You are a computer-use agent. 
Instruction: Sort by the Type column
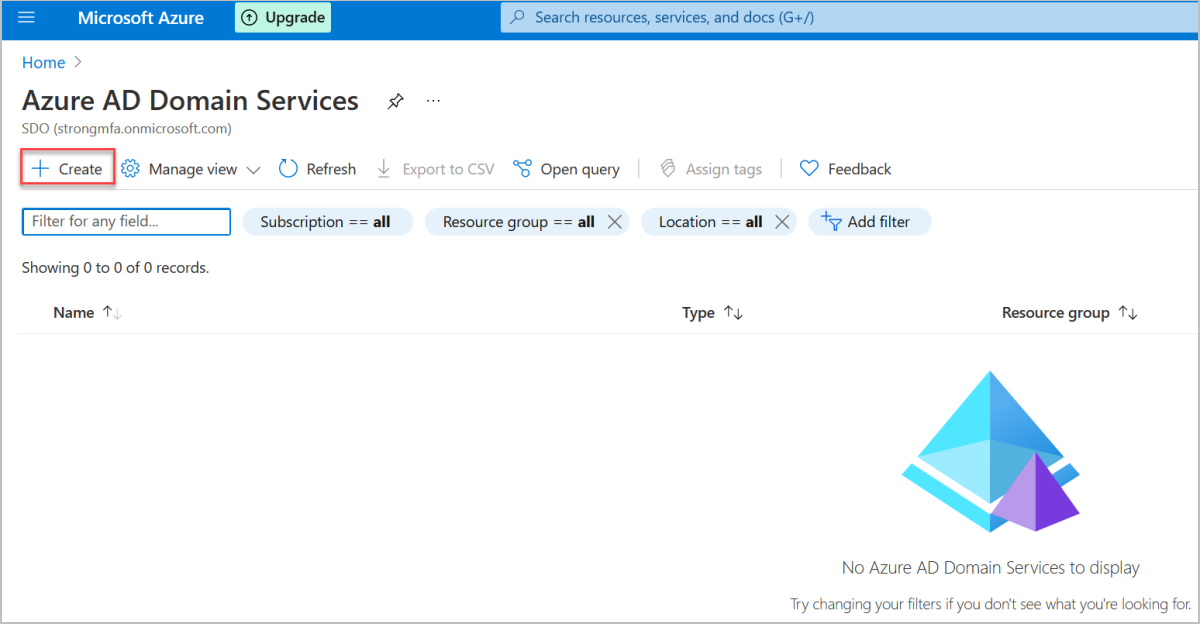pos(712,313)
